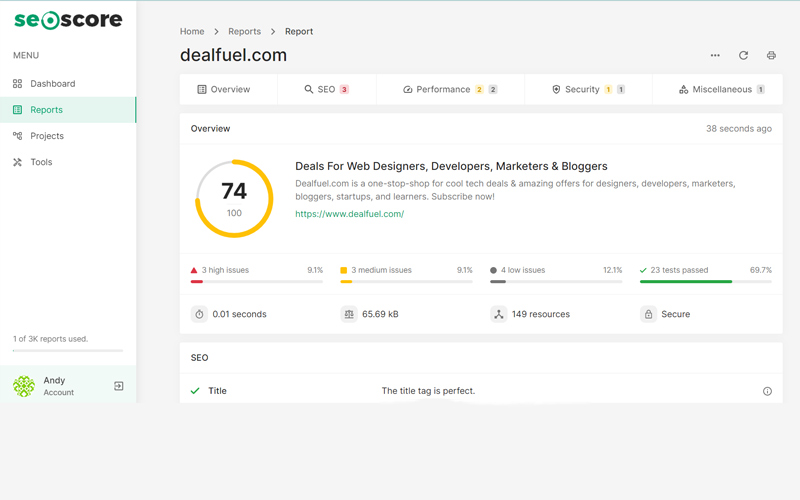800x500 pixels.
Task: Click the scale page size icon
Action: pos(349,314)
